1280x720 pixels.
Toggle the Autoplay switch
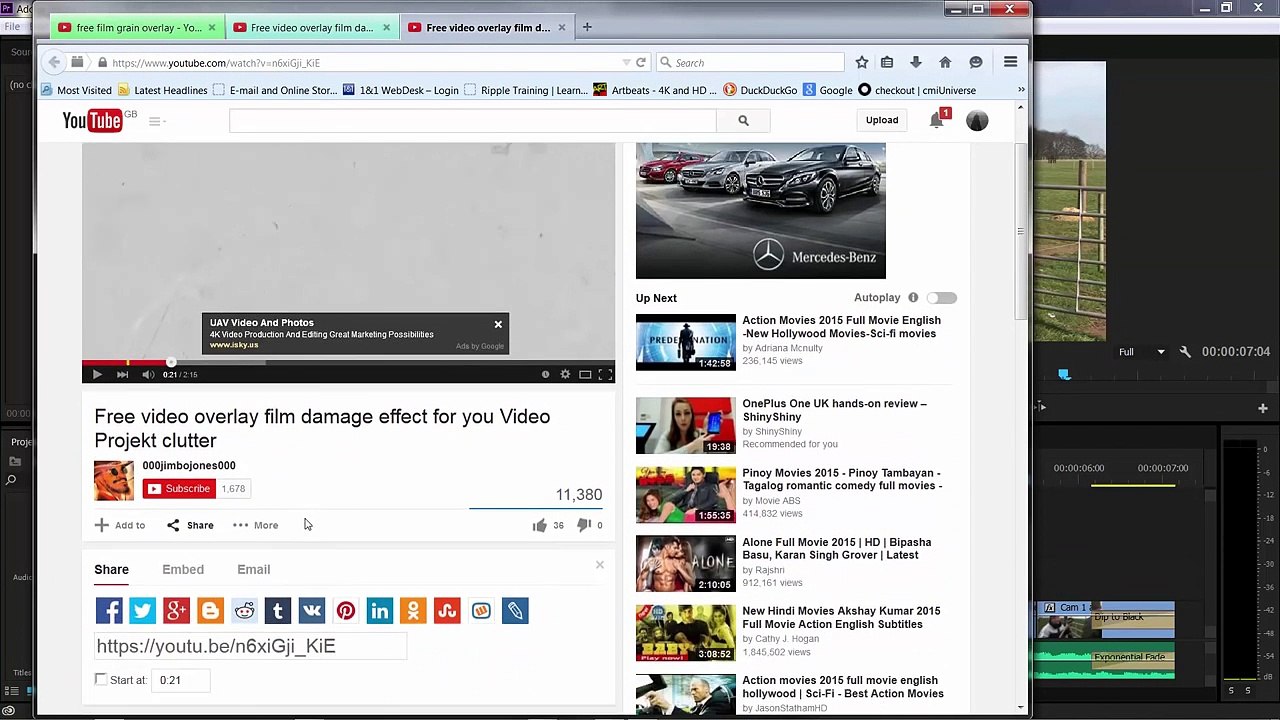[x=941, y=298]
